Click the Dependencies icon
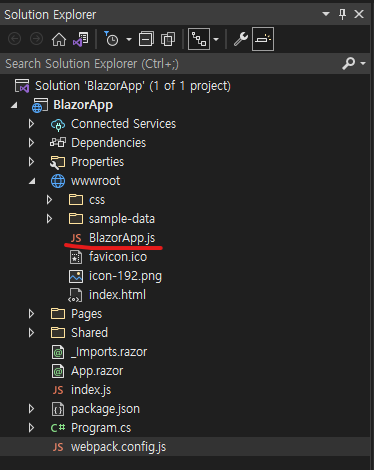Image resolution: width=374 pixels, height=470 pixels. tap(58, 143)
